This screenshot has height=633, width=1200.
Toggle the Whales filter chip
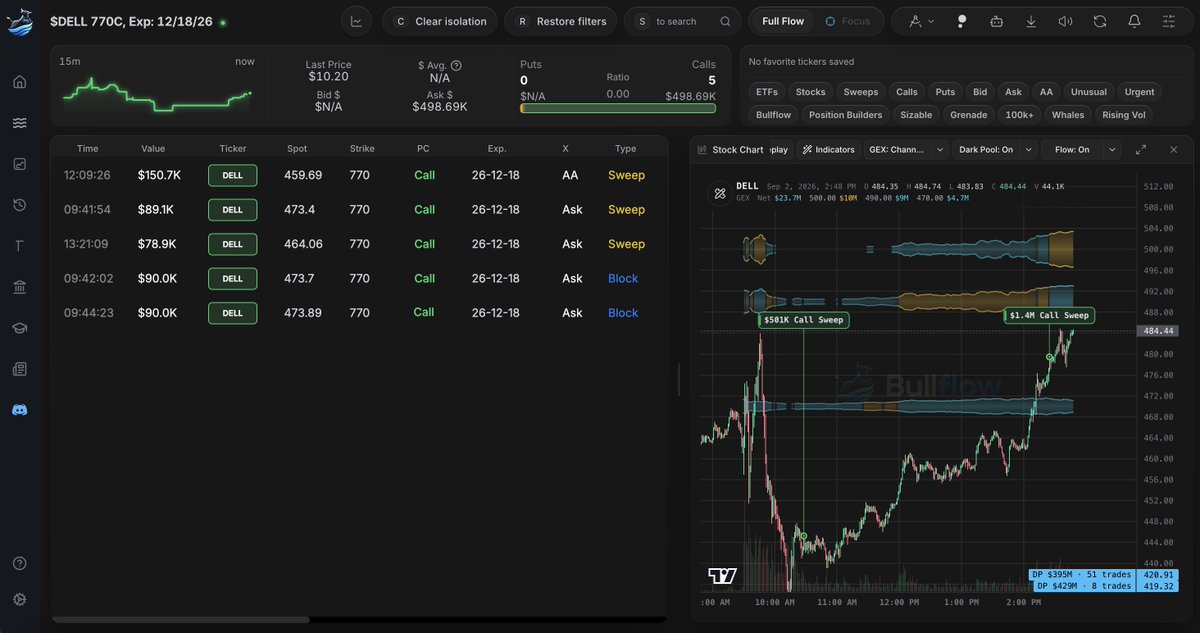[1068, 115]
